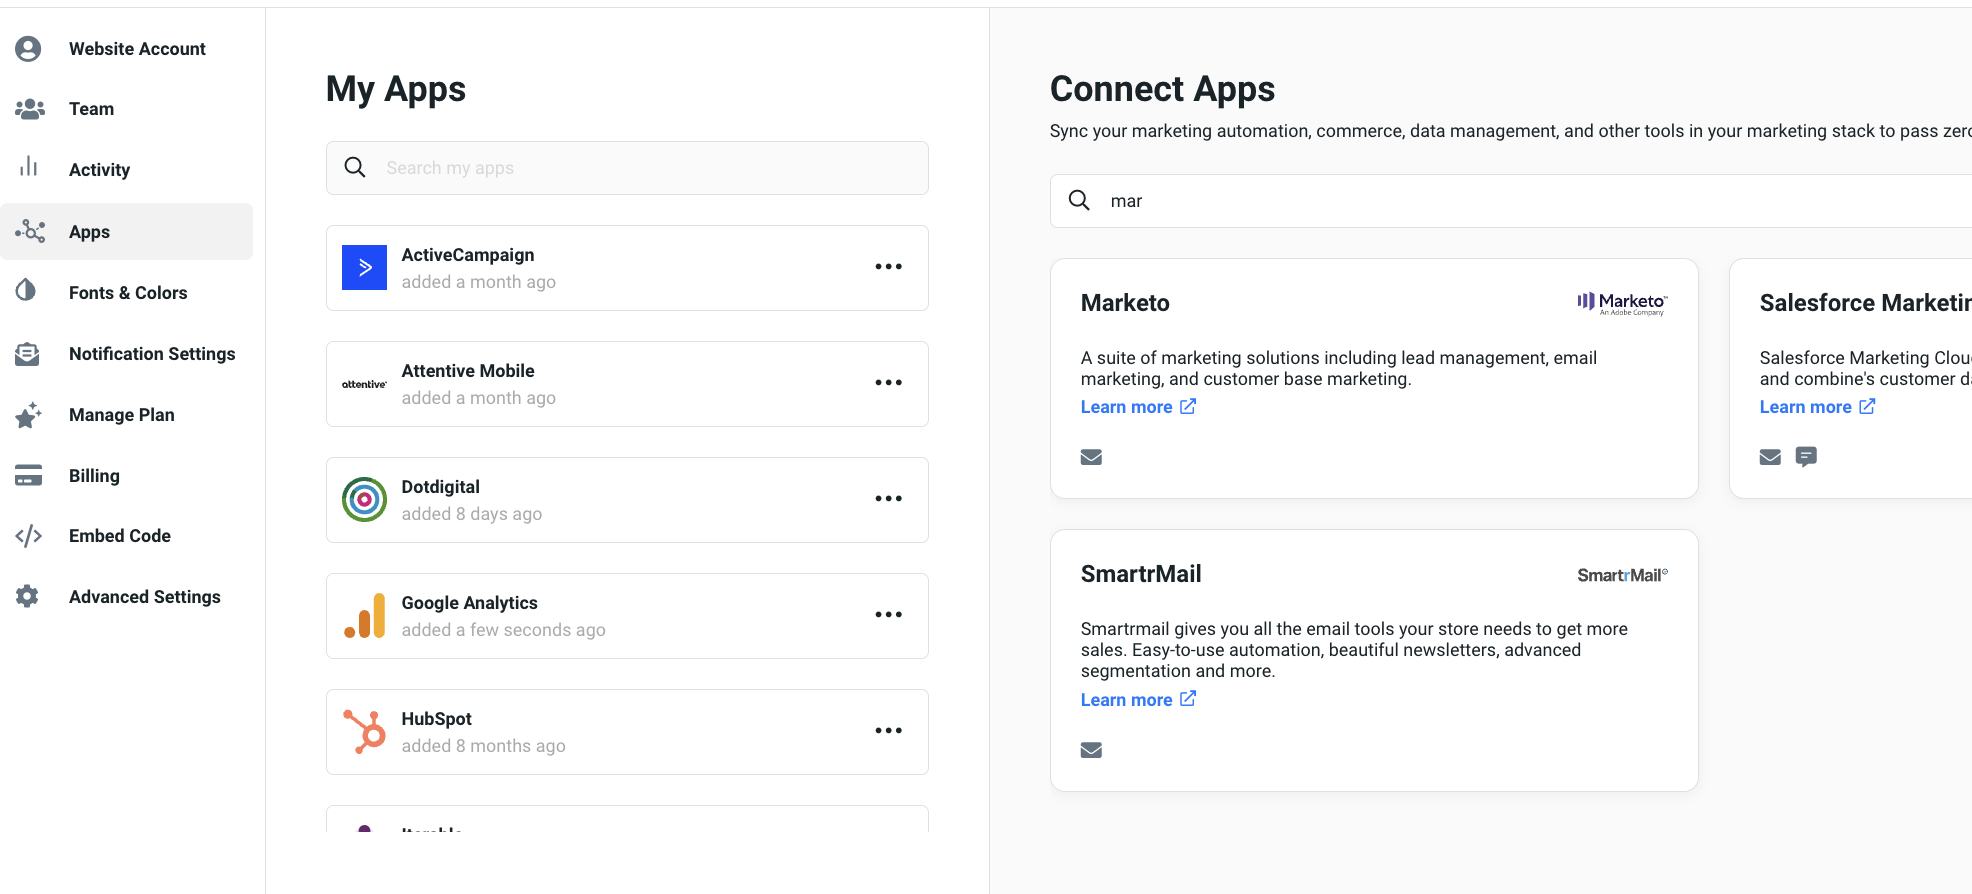Click the Manage Plan star icon
The image size is (1972, 894).
[x=28, y=415]
